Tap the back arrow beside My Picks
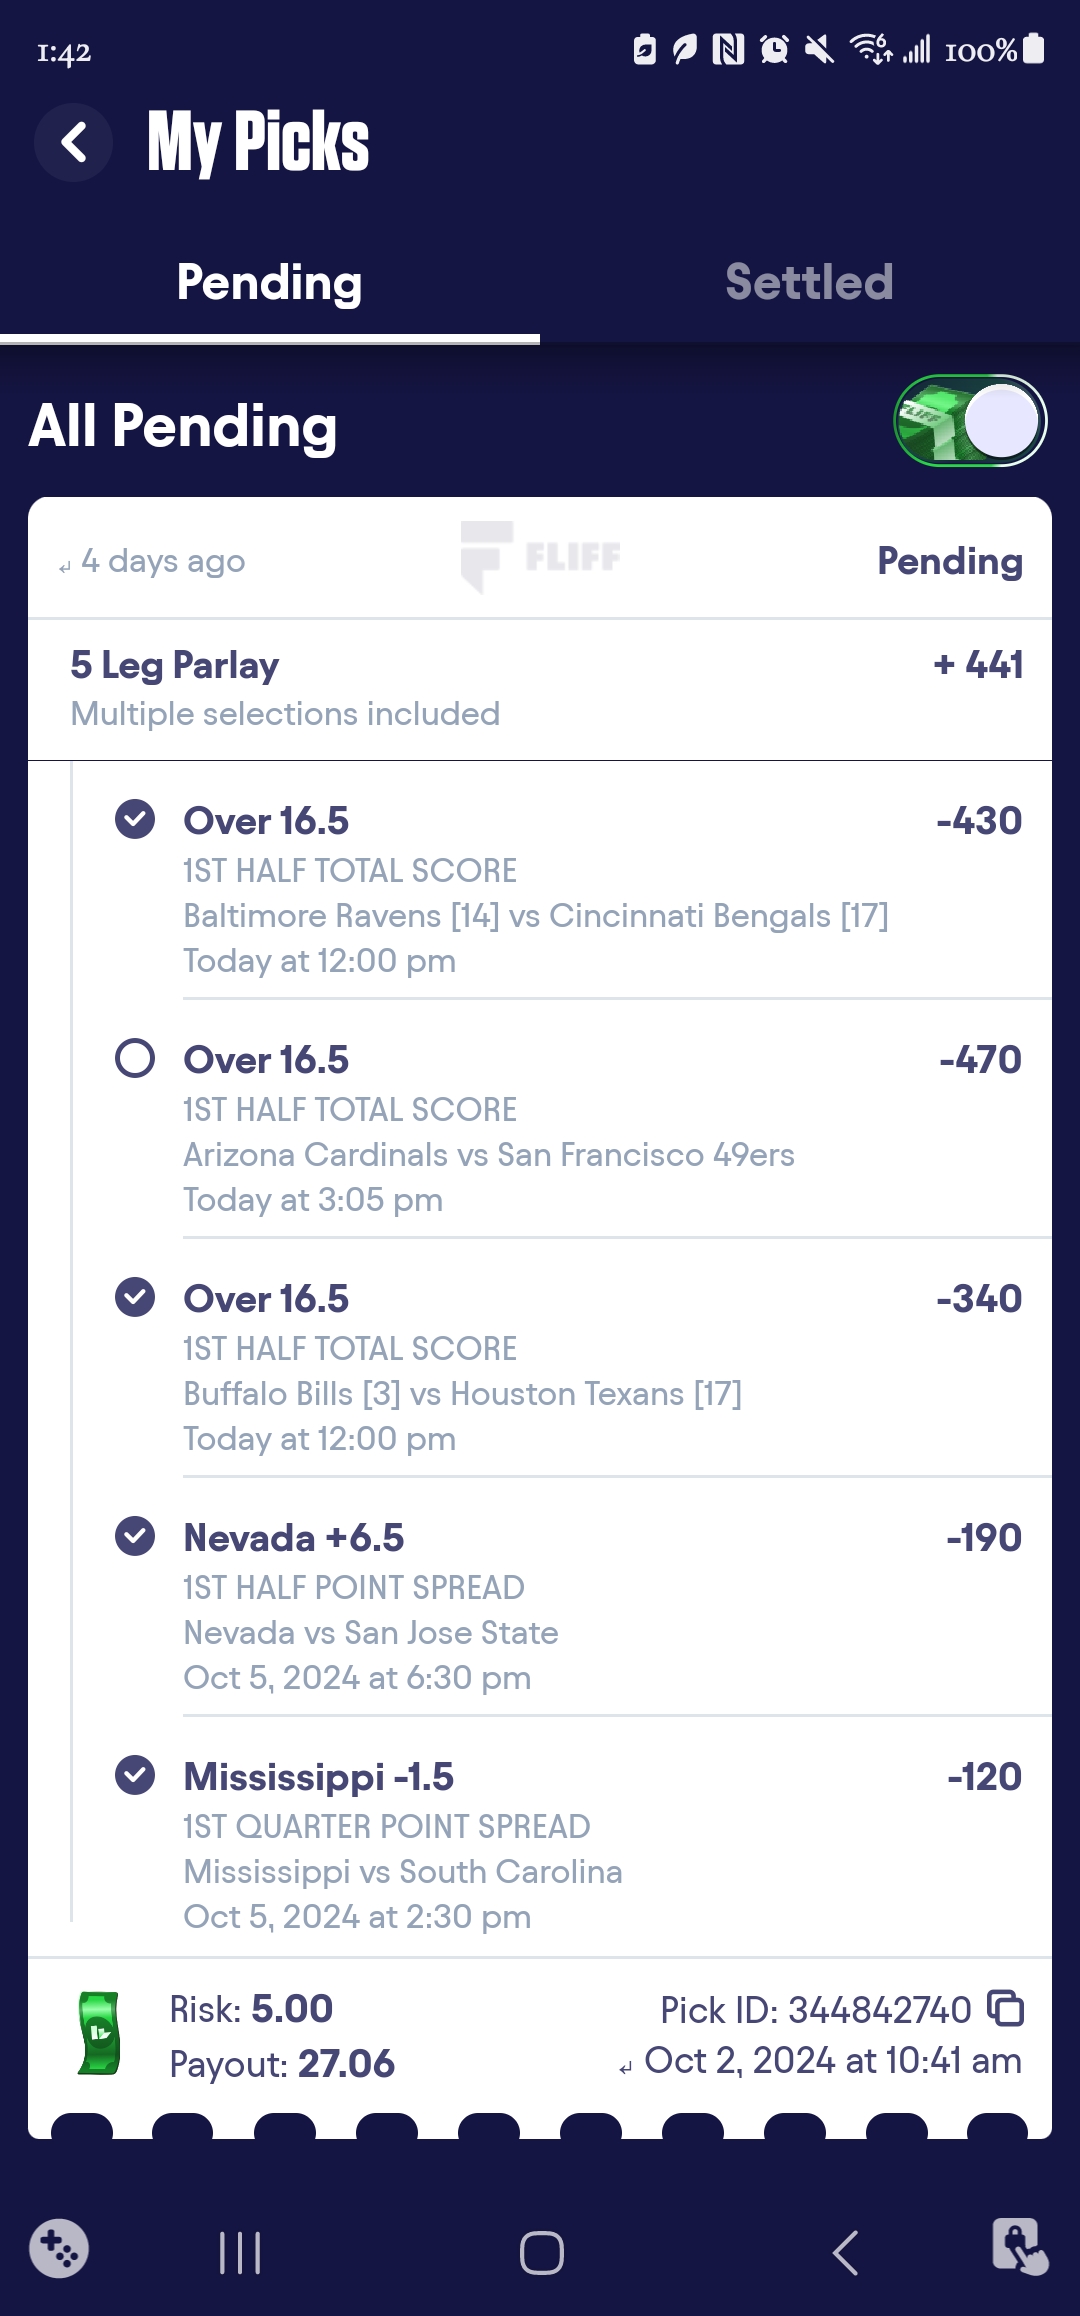This screenshot has height=2316, width=1080. coord(73,142)
